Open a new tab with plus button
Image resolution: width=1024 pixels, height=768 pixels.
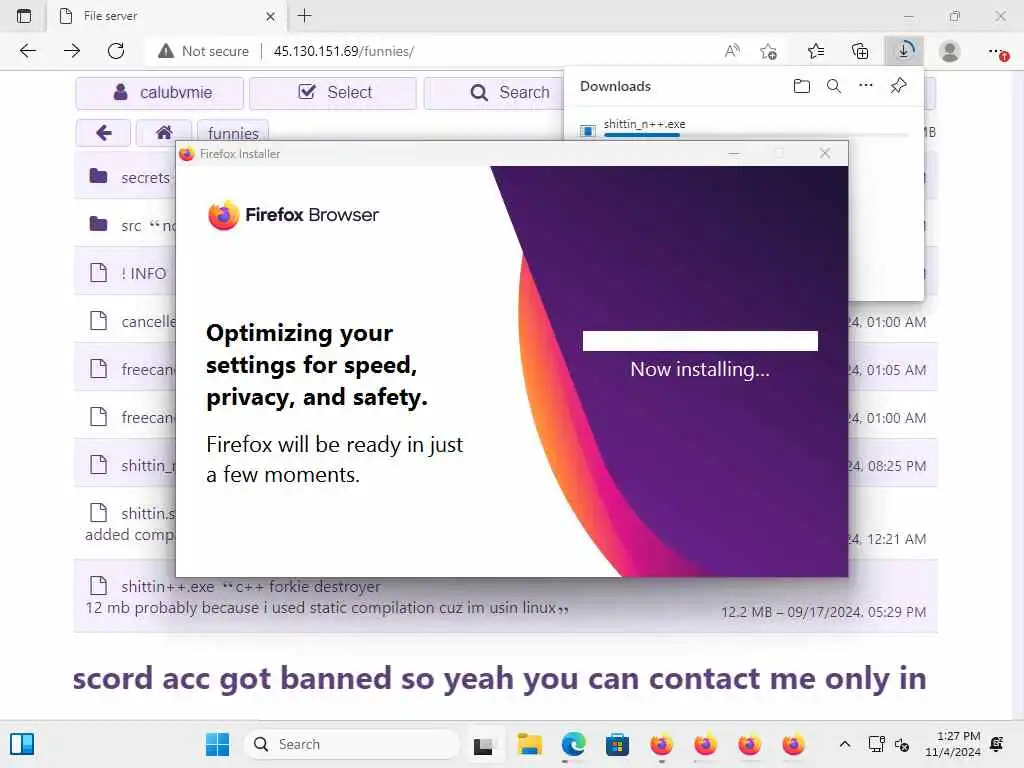tap(304, 16)
